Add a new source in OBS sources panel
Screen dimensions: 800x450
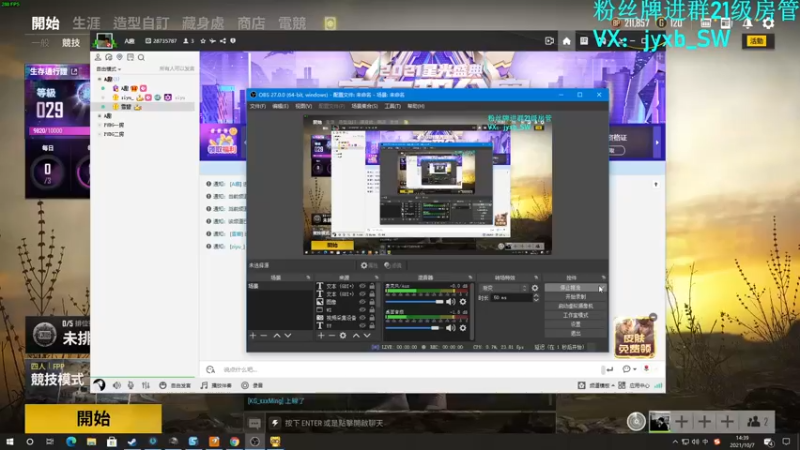coord(321,336)
